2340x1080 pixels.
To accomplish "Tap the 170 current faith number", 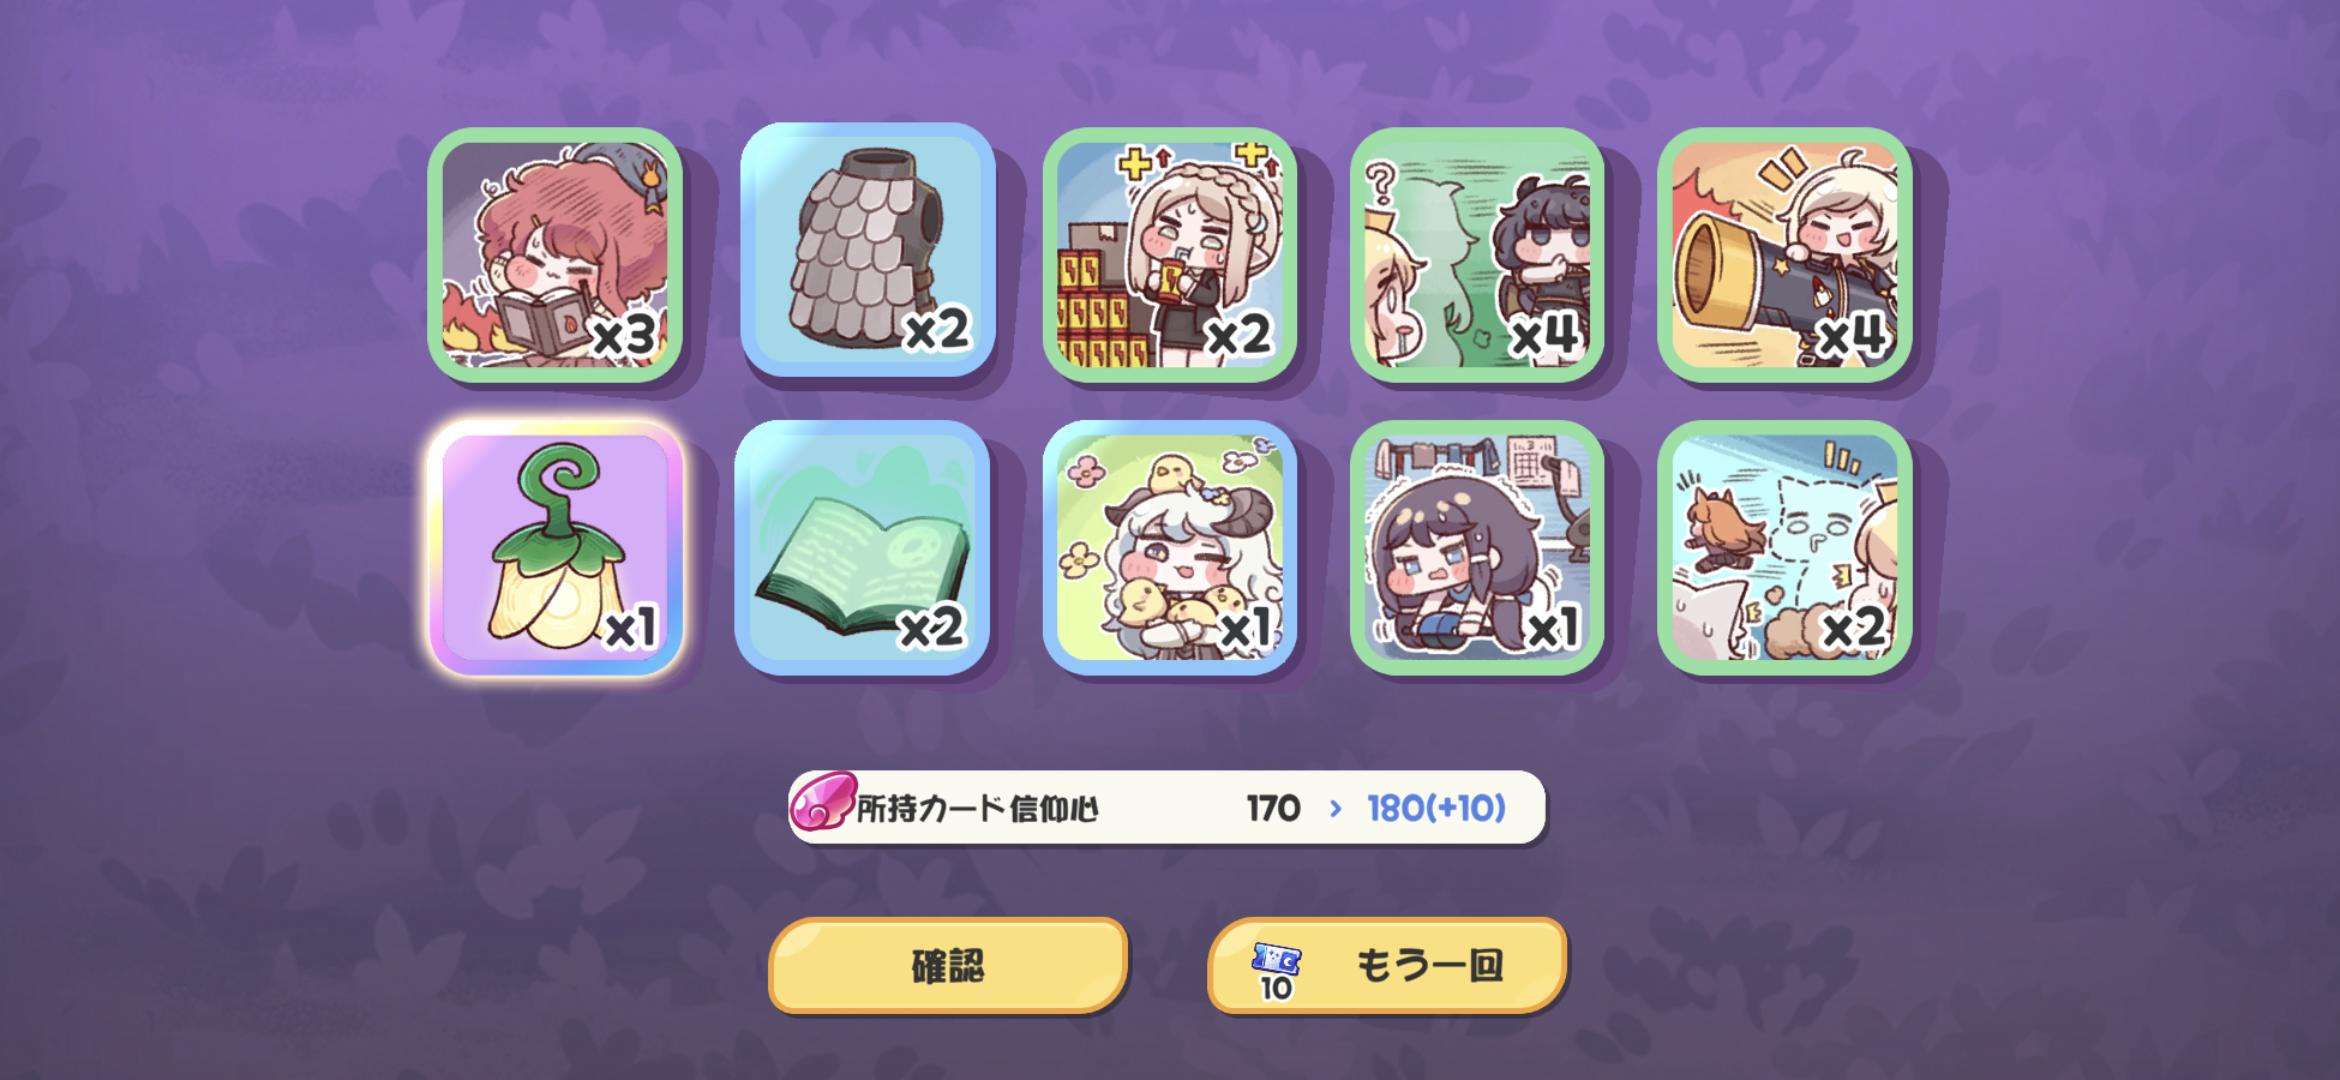I will (1273, 808).
